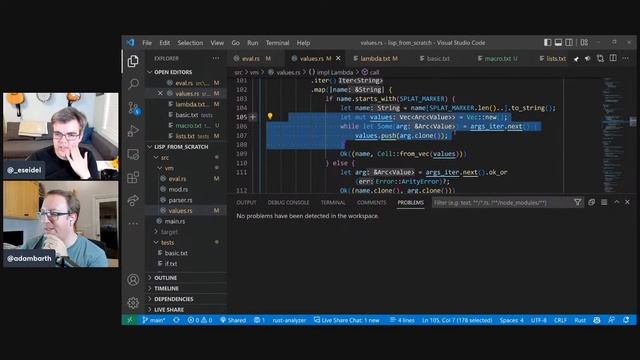This screenshot has height=360, width=640.
Task: Open Explorer More Actions ellipsis
Action: [216, 58]
